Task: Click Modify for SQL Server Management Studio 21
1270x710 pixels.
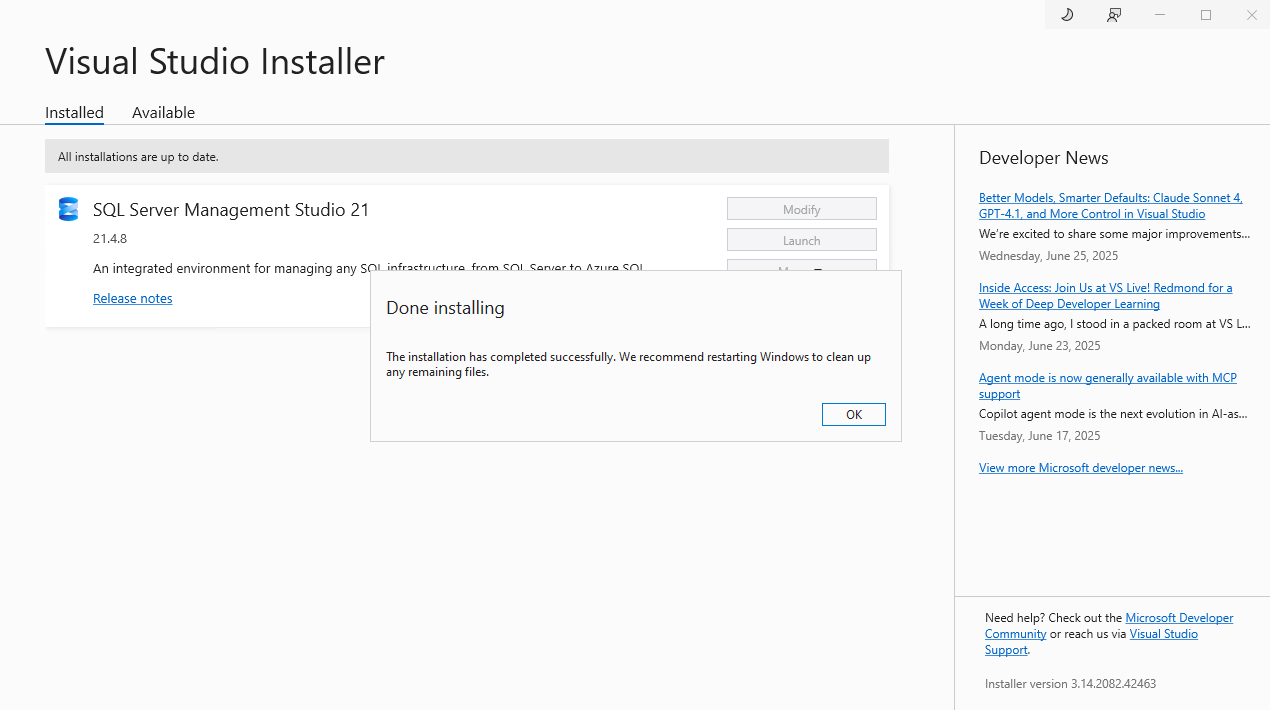Action: click(801, 208)
